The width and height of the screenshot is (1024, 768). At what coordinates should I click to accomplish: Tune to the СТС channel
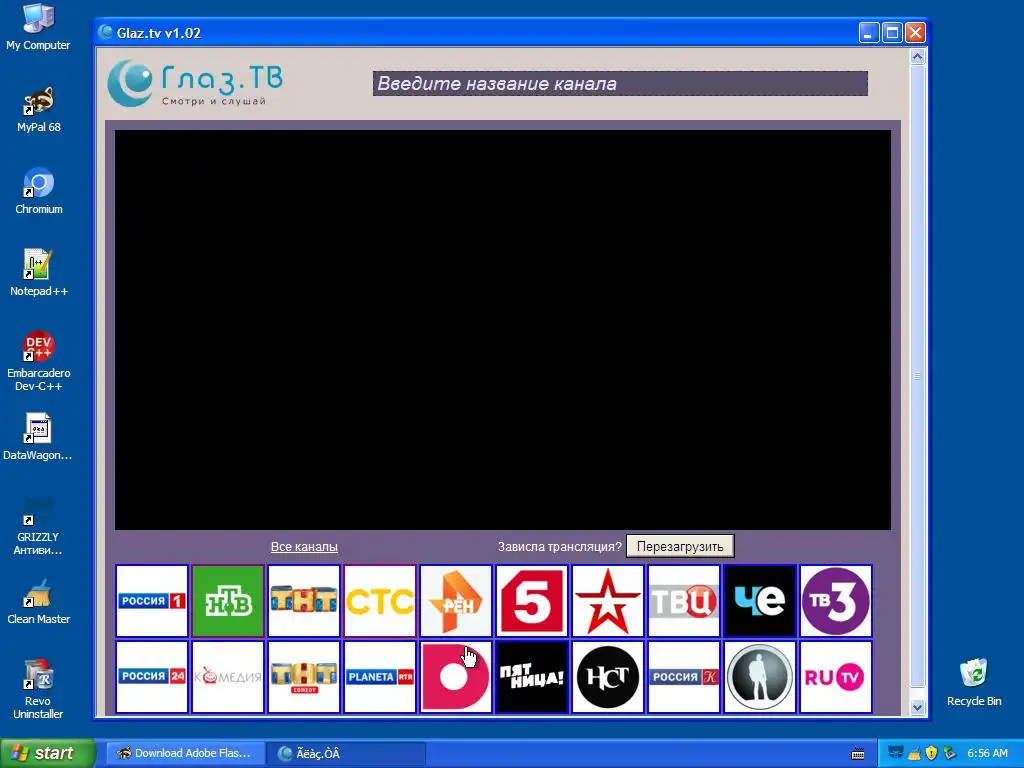pos(379,601)
